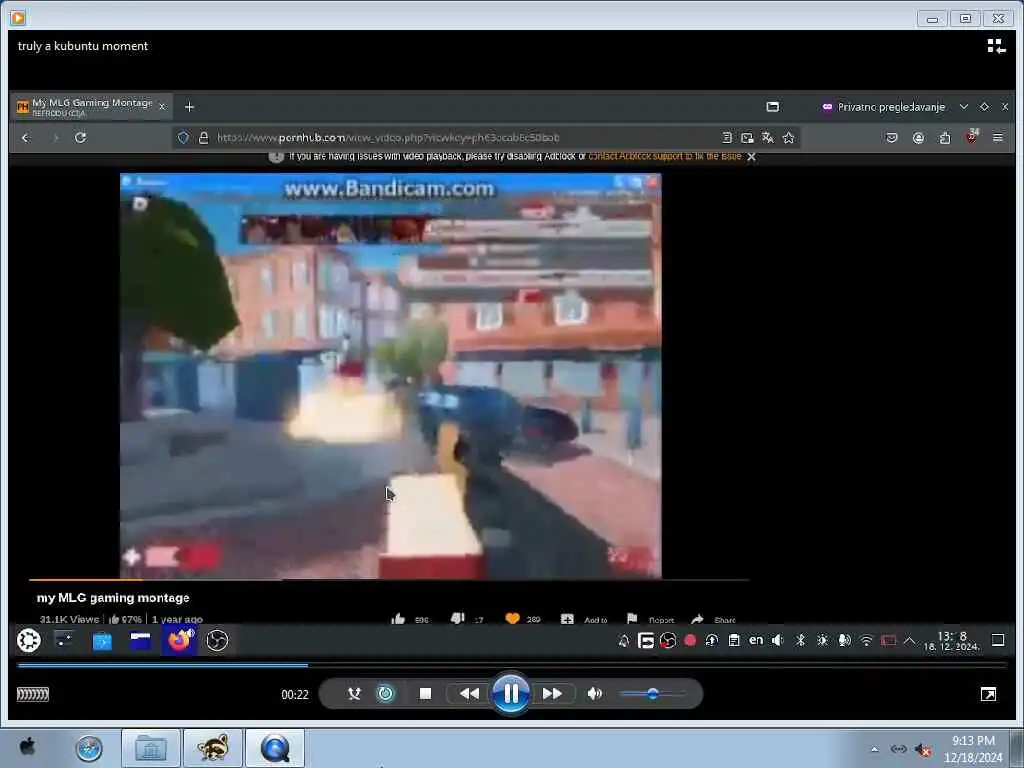This screenshot has width=1024, height=768.
Task: Select the 'My MLG Gaming Montage' Firefox tab
Action: pyautogui.click(x=91, y=106)
